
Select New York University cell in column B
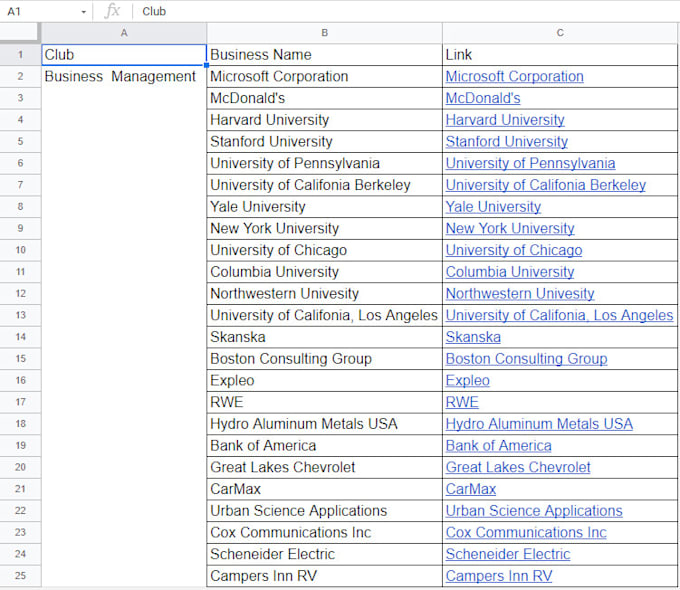click(x=324, y=228)
